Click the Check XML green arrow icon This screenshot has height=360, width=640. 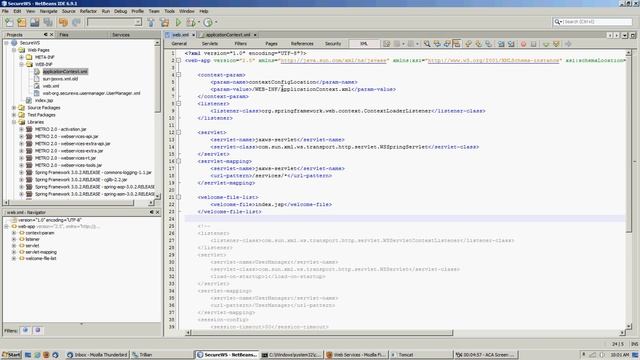(546, 44)
